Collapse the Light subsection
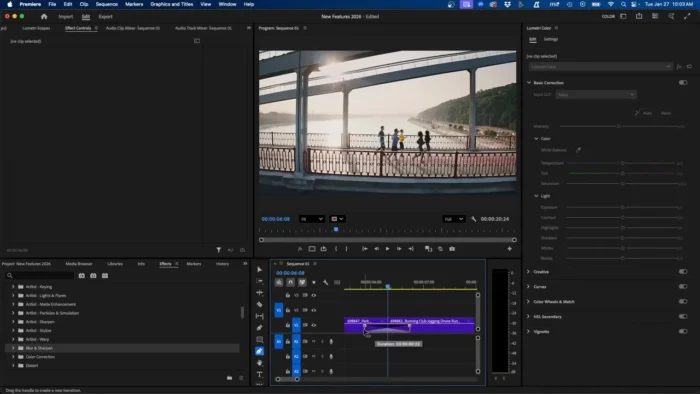700x394 pixels. 536,196
